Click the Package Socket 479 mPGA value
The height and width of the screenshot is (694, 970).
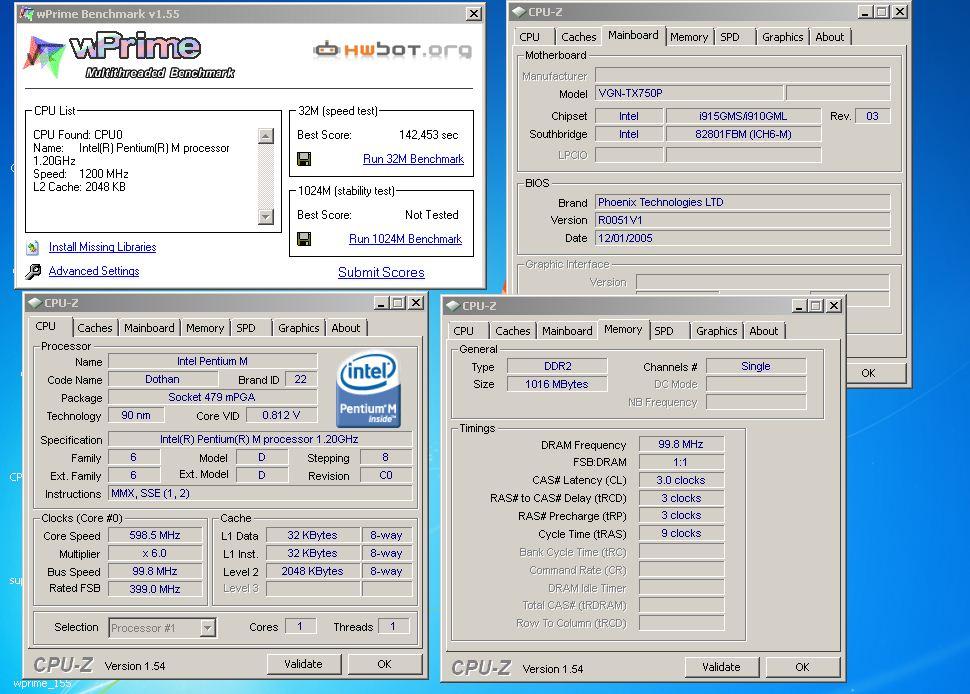[212, 397]
